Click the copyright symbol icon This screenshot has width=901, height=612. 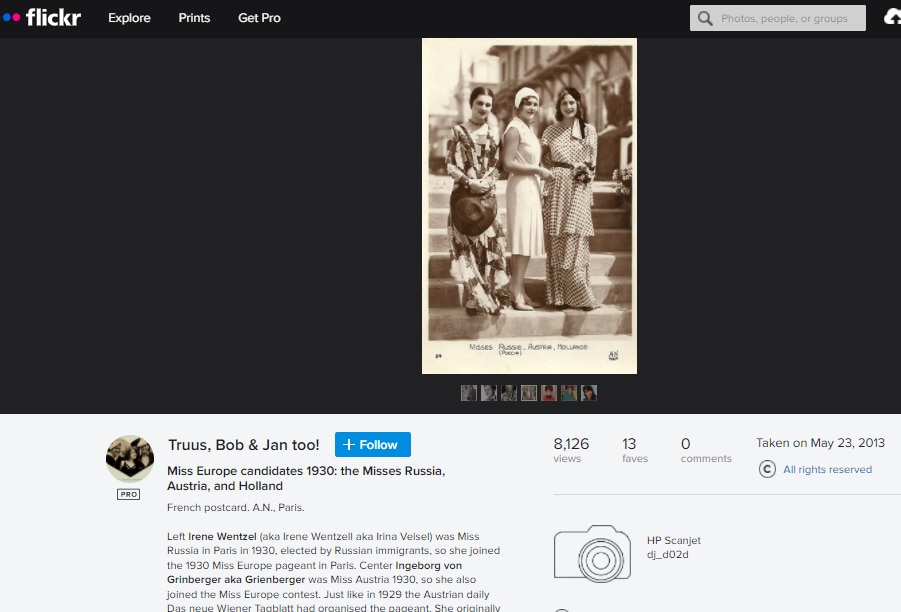(x=767, y=469)
